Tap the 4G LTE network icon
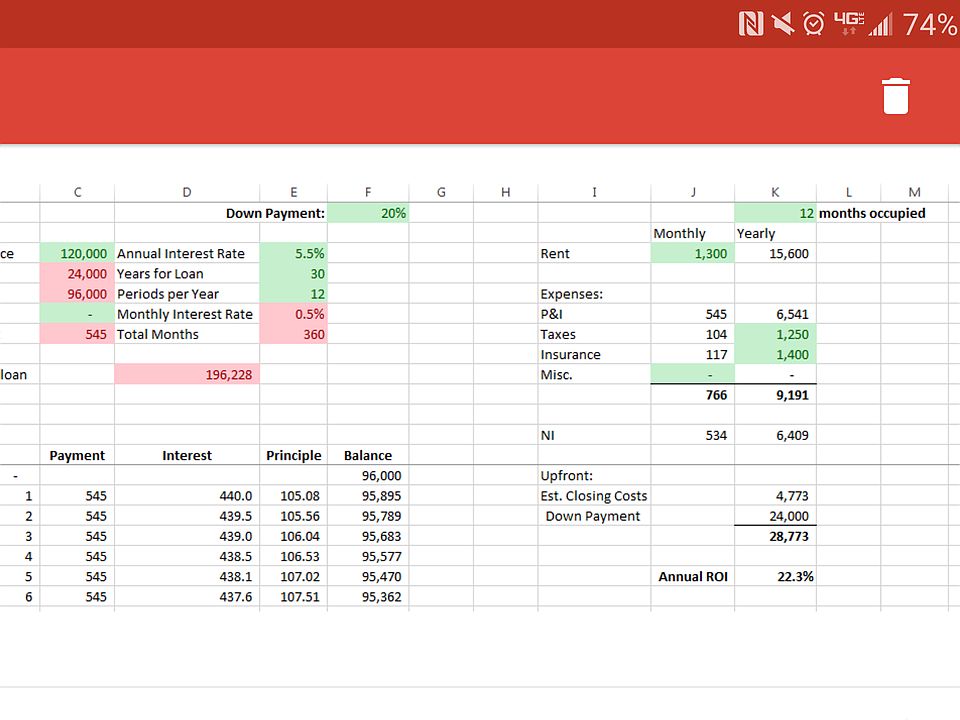Viewport: 960px width, 720px height. [x=849, y=24]
